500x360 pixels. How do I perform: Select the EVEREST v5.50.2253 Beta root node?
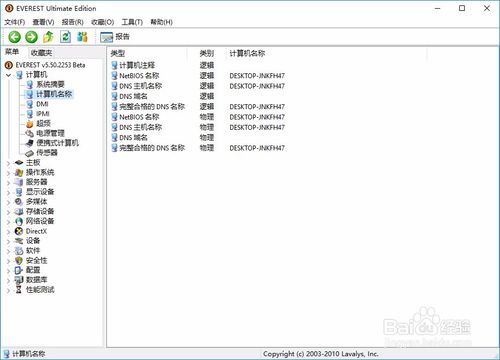click(x=50, y=65)
